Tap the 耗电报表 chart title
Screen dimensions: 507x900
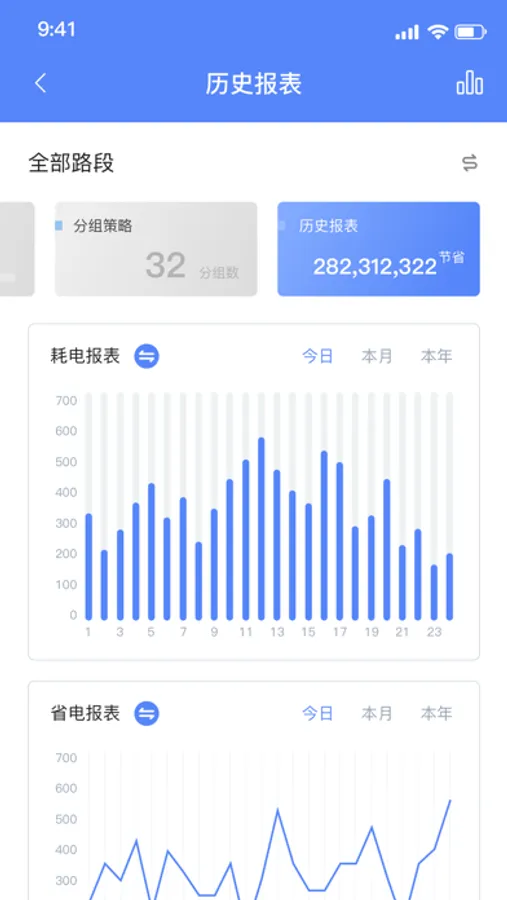[86, 356]
